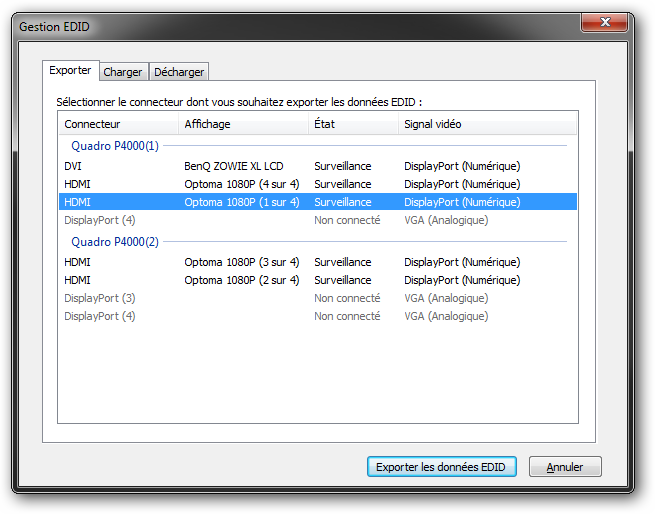This screenshot has height=514, width=655.
Task: Switch to the Charger tab
Action: coord(123,72)
